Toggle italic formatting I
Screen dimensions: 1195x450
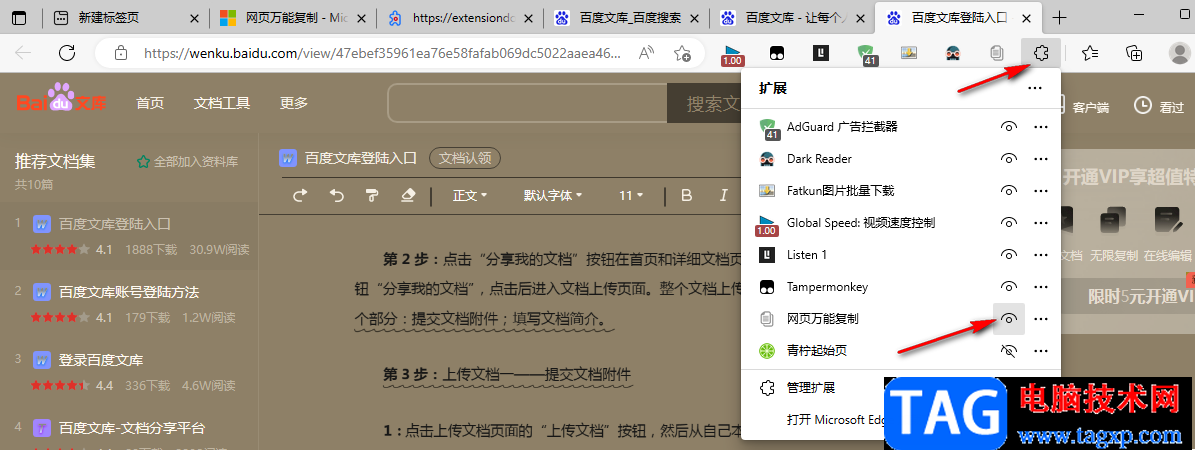(x=723, y=195)
